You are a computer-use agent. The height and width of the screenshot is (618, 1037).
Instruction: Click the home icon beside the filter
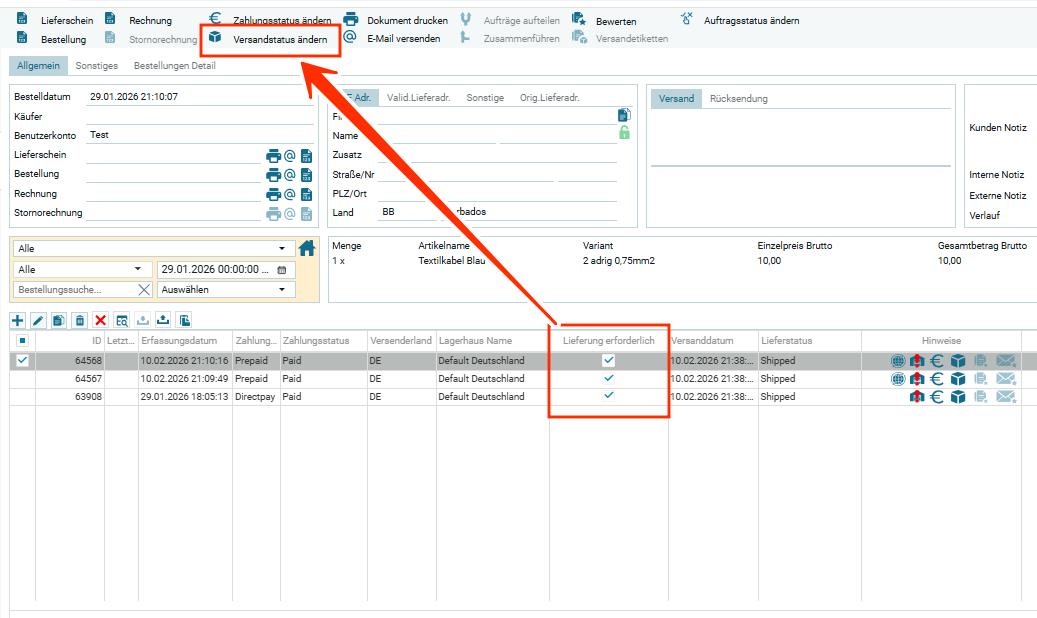pyautogui.click(x=307, y=248)
